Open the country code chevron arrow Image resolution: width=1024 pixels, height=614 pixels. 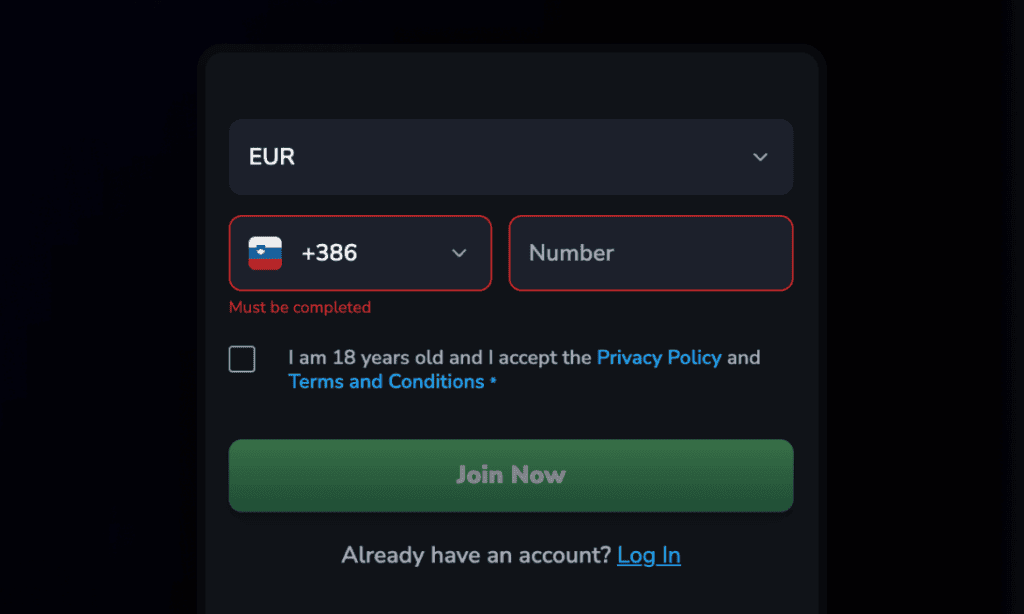pos(459,253)
